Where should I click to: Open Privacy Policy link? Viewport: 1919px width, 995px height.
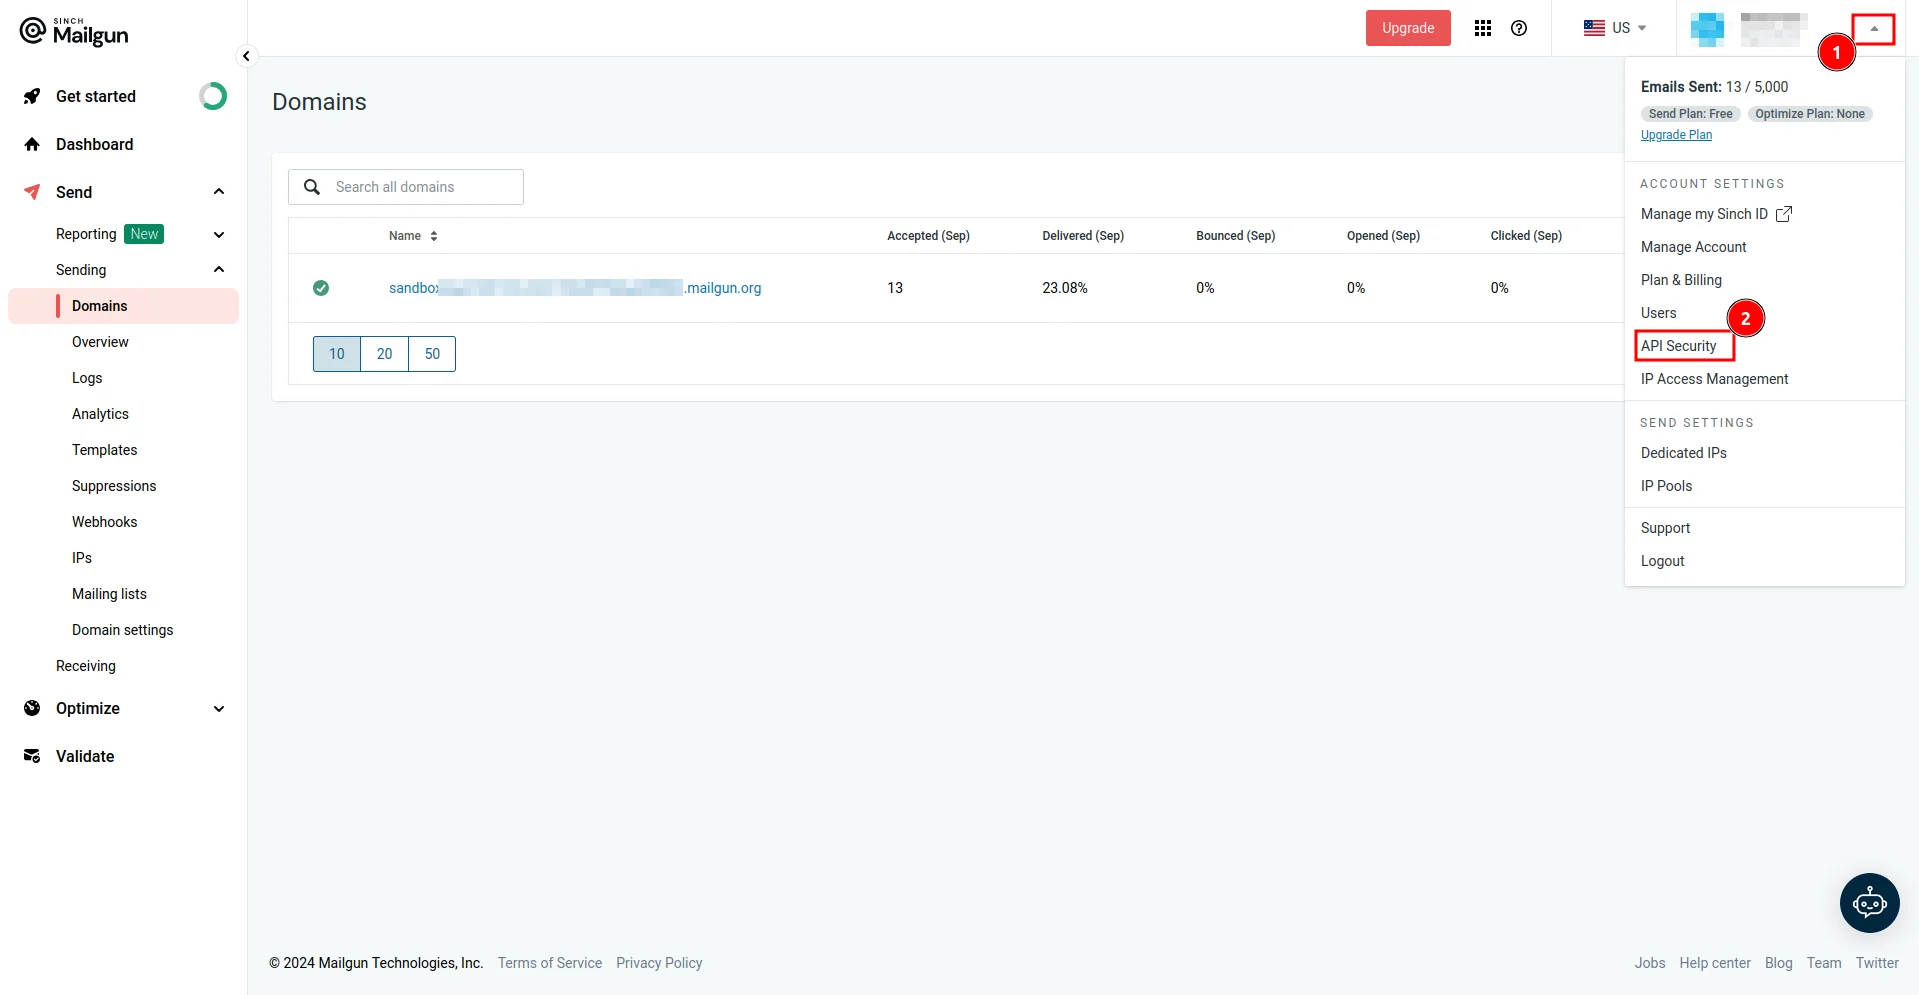[659, 963]
